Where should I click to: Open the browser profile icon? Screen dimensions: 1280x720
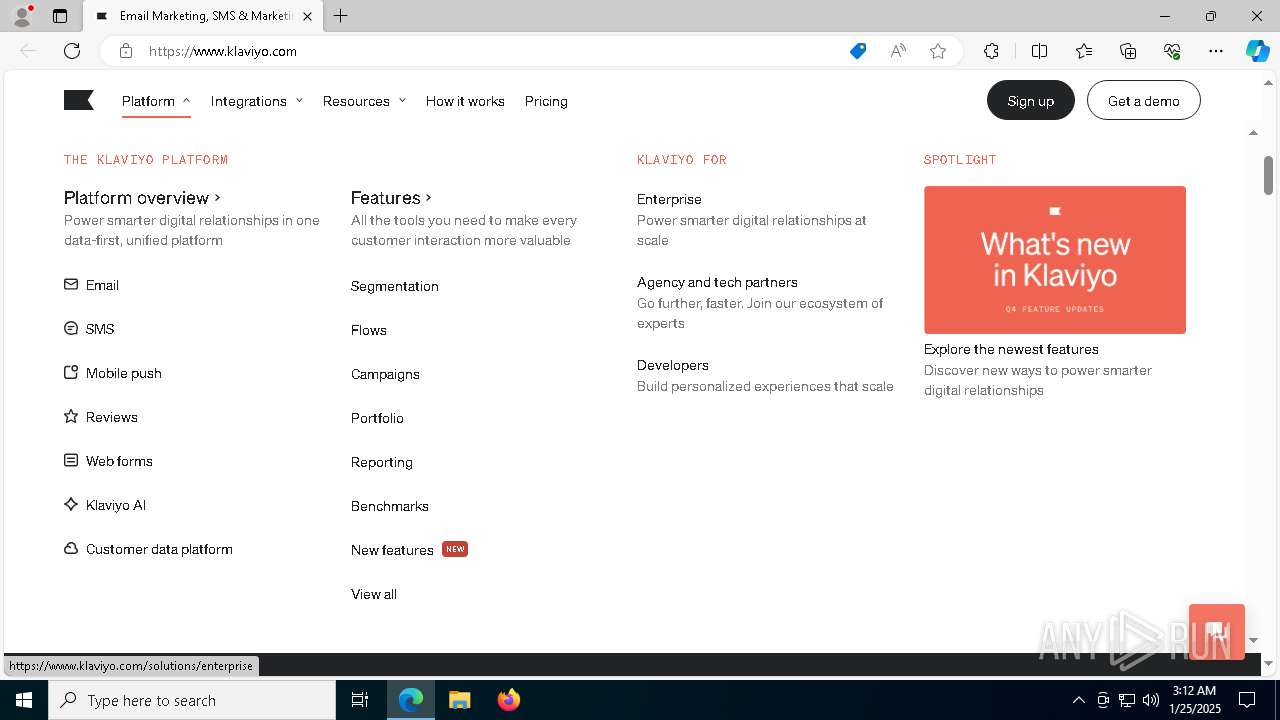click(22, 16)
